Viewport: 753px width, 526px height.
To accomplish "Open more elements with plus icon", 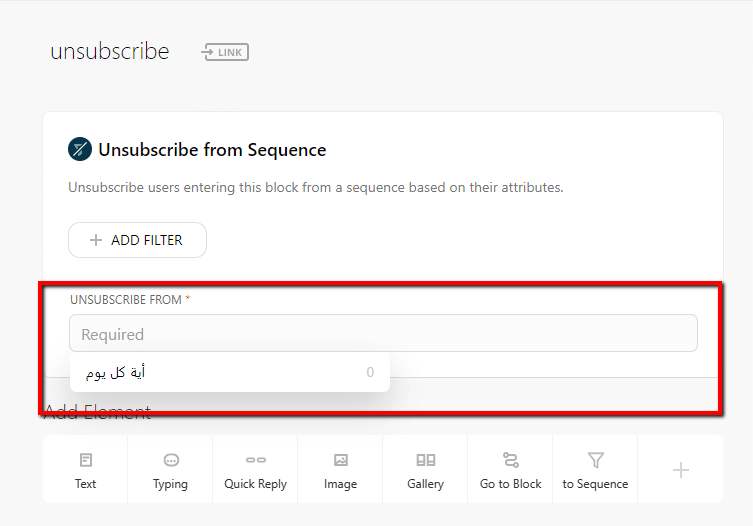I will click(x=680, y=469).
